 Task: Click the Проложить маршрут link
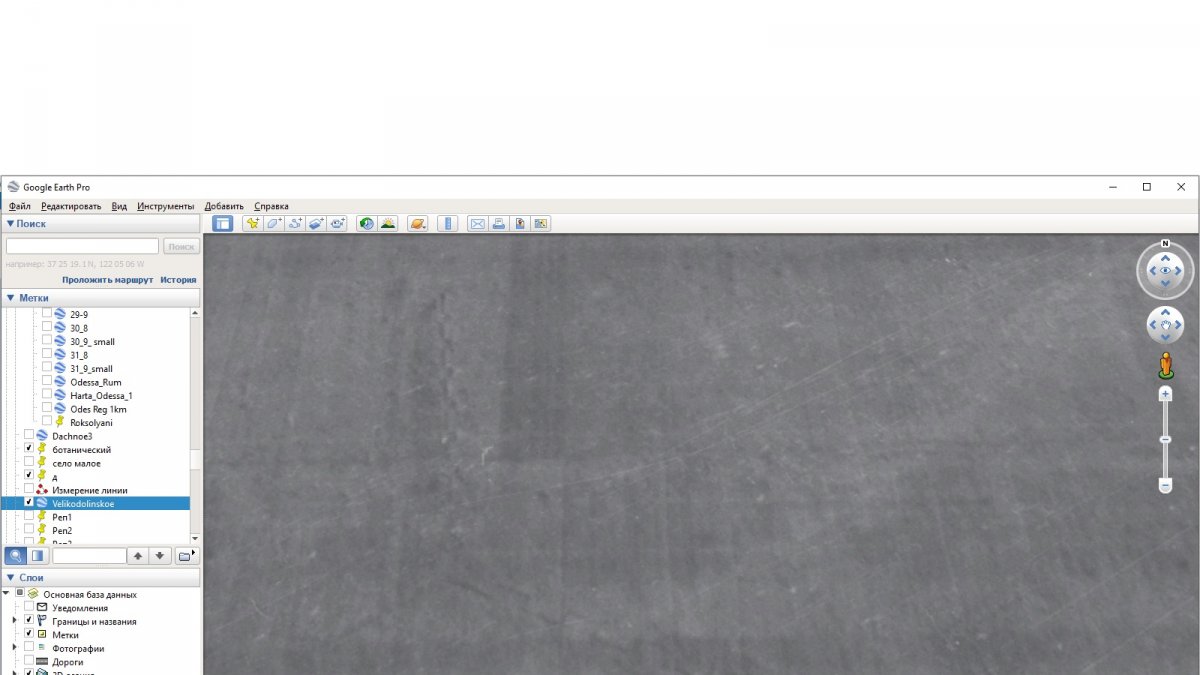pyautogui.click(x=107, y=280)
